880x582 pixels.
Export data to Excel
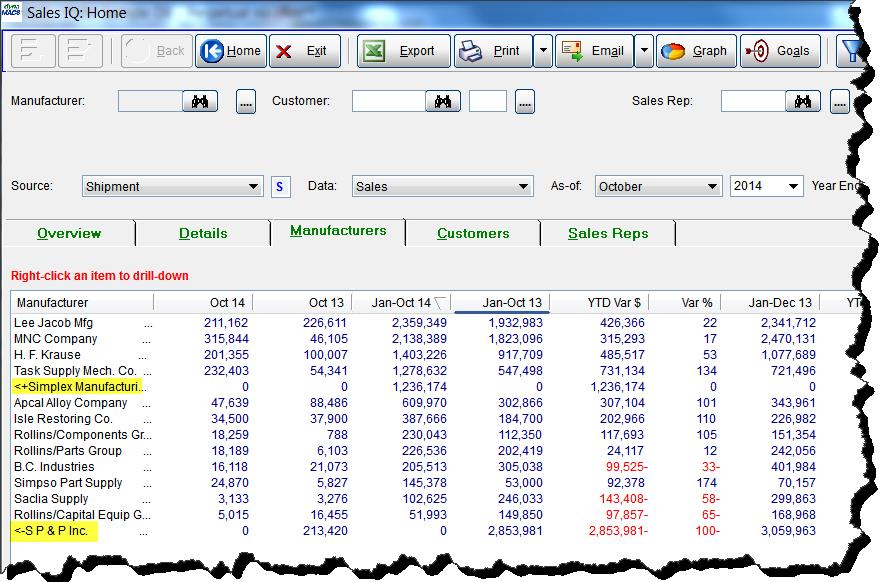(404, 51)
